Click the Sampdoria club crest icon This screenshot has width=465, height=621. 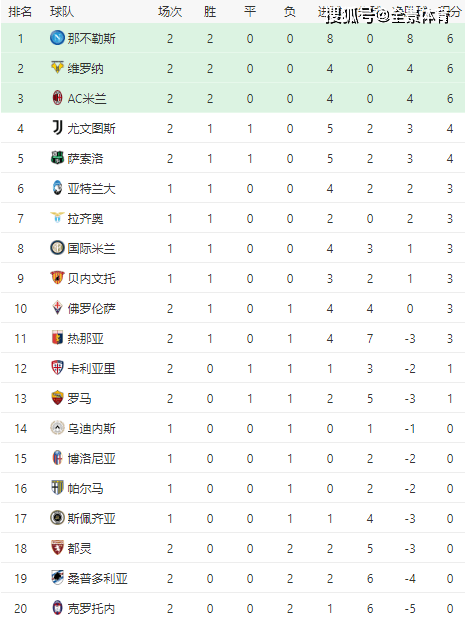(x=57, y=577)
